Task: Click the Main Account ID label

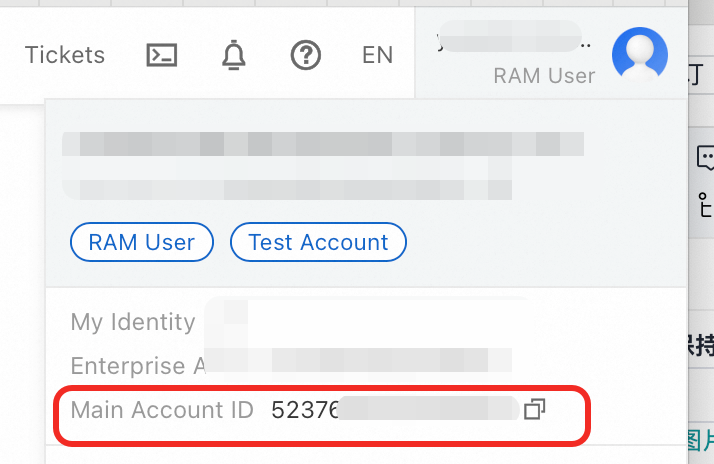Action: (161, 409)
